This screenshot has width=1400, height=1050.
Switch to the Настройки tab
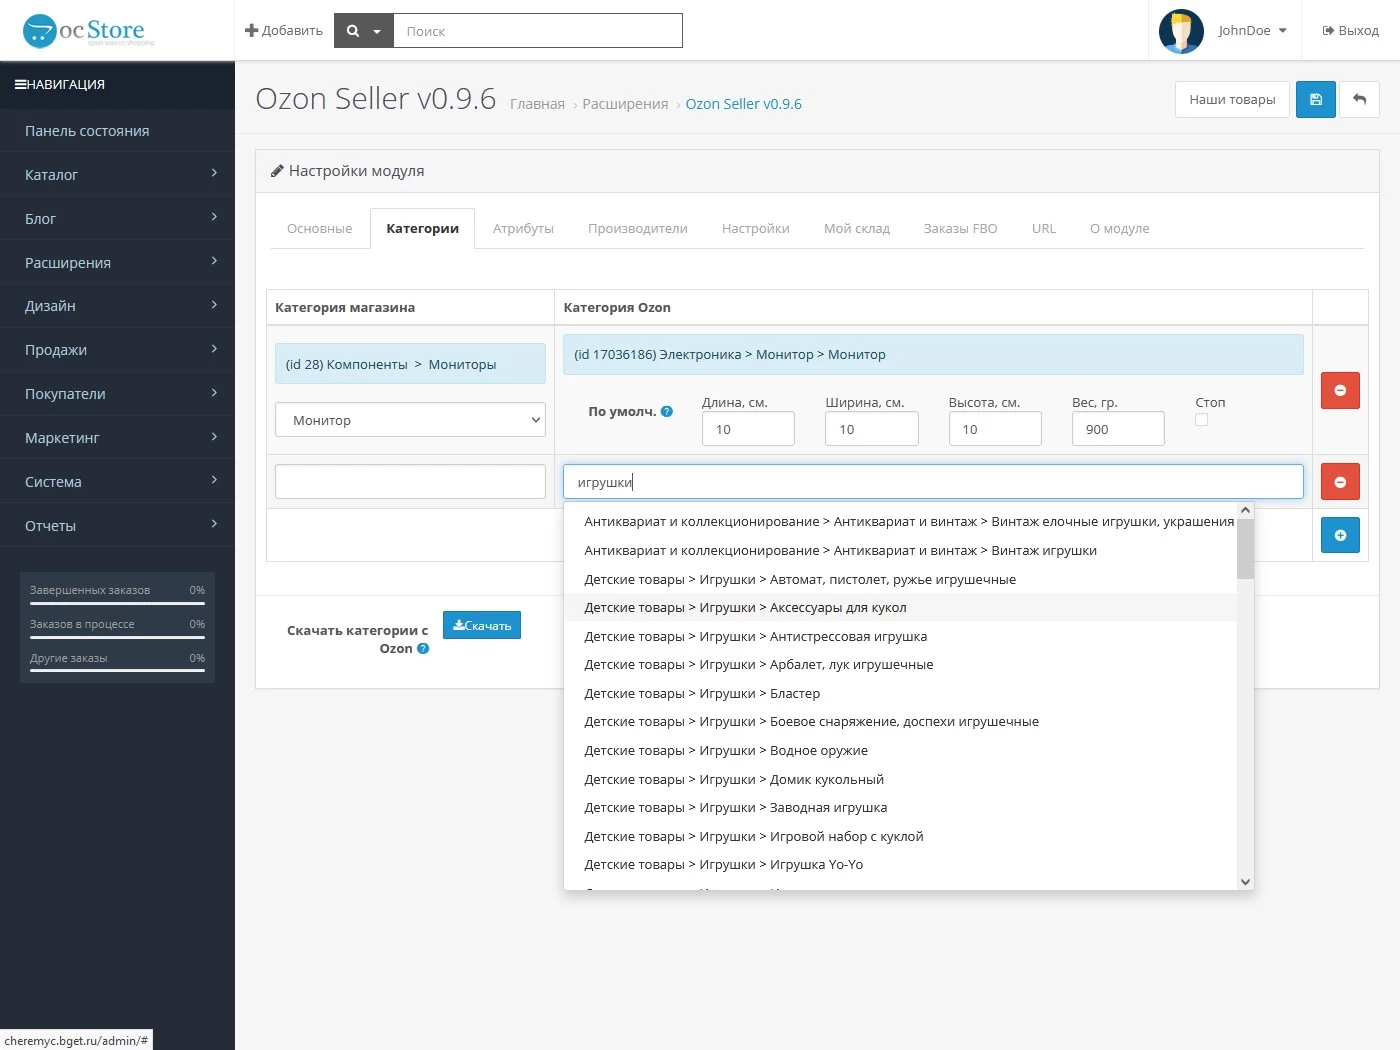click(x=756, y=228)
